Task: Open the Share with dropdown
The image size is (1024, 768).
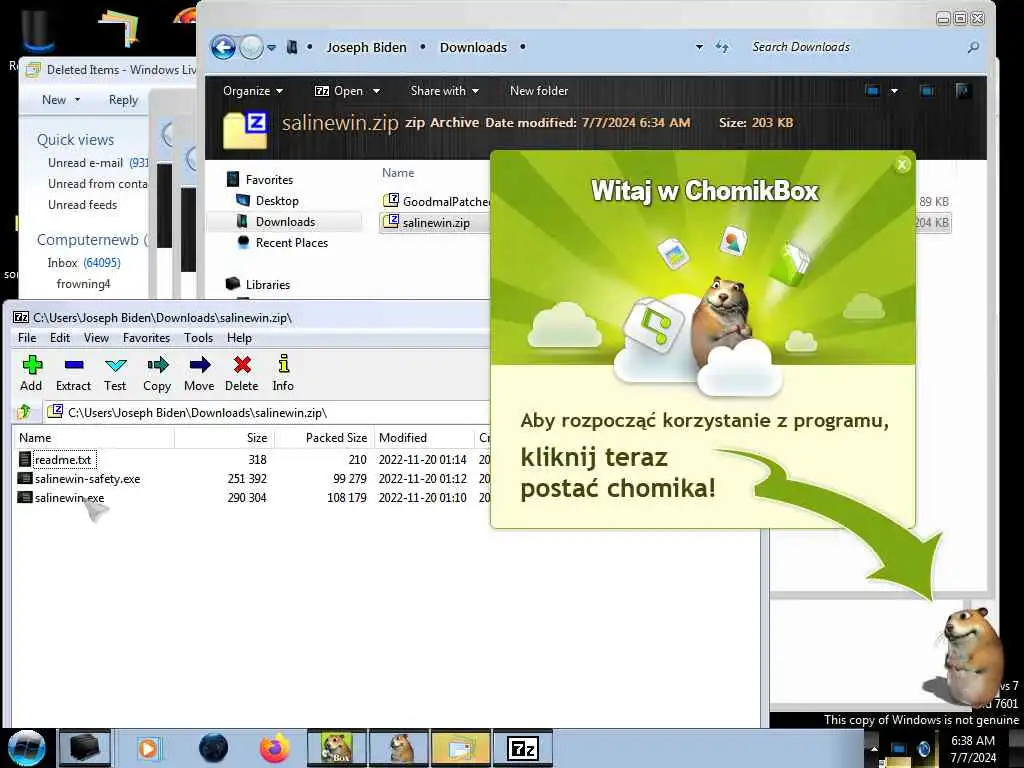Action: 445,91
